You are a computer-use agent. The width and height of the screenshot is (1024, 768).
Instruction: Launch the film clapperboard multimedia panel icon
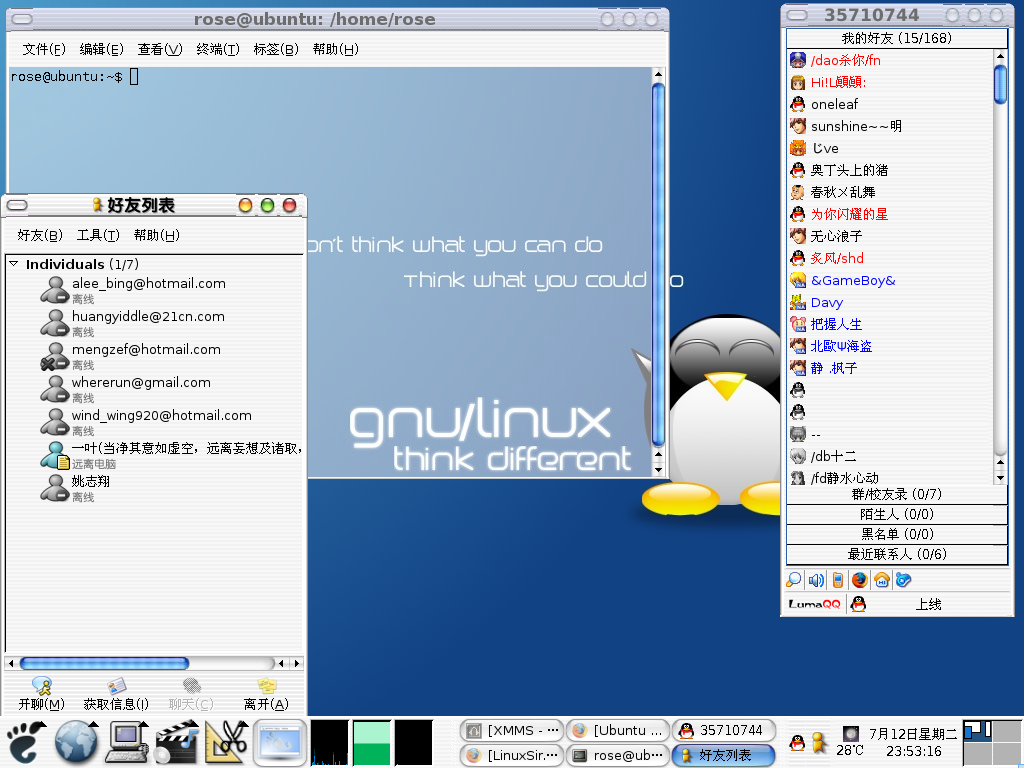177,743
